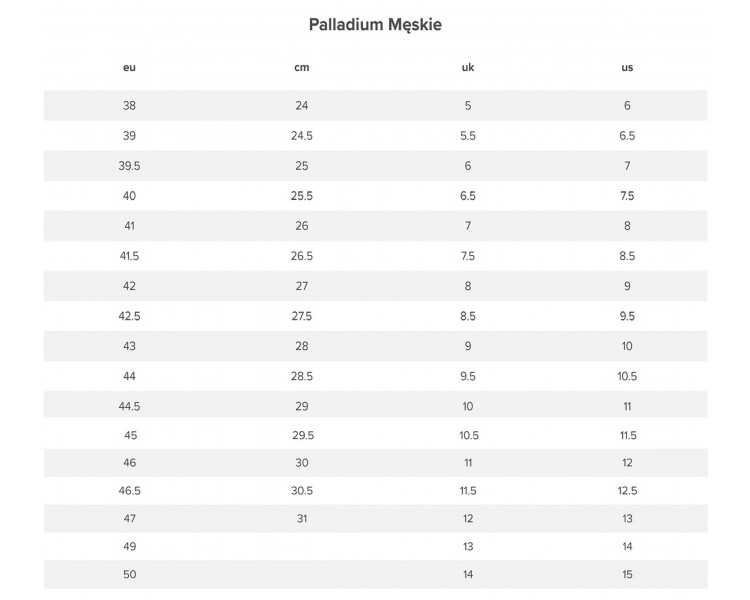This screenshot has width=750, height=600.
Task: Click the "uk" column header
Action: [467, 68]
